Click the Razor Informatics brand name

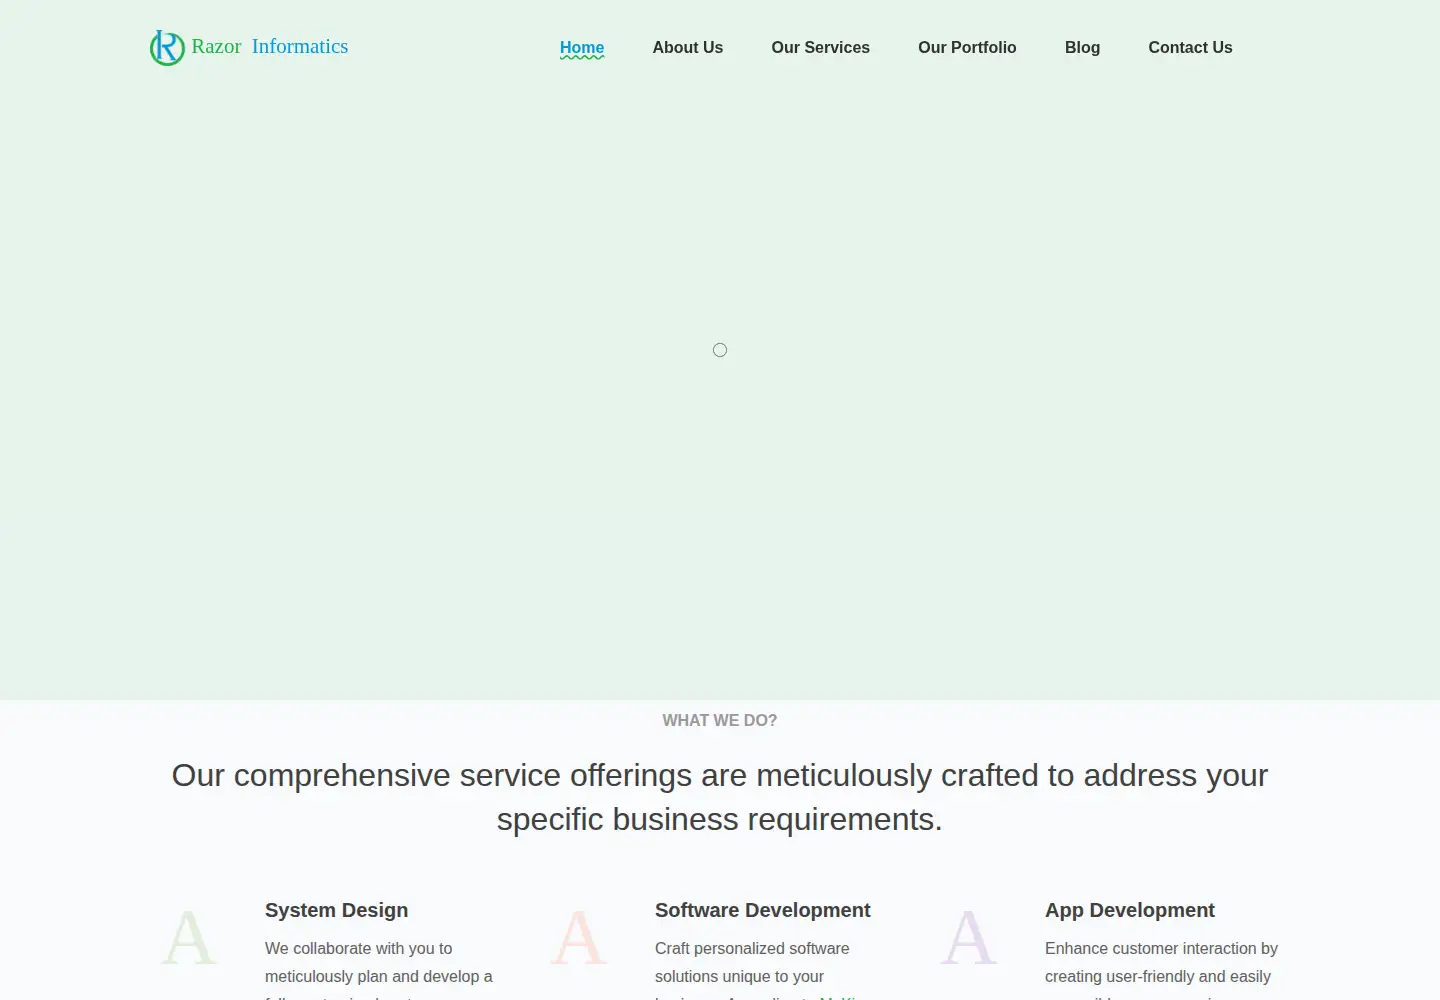pos(270,47)
